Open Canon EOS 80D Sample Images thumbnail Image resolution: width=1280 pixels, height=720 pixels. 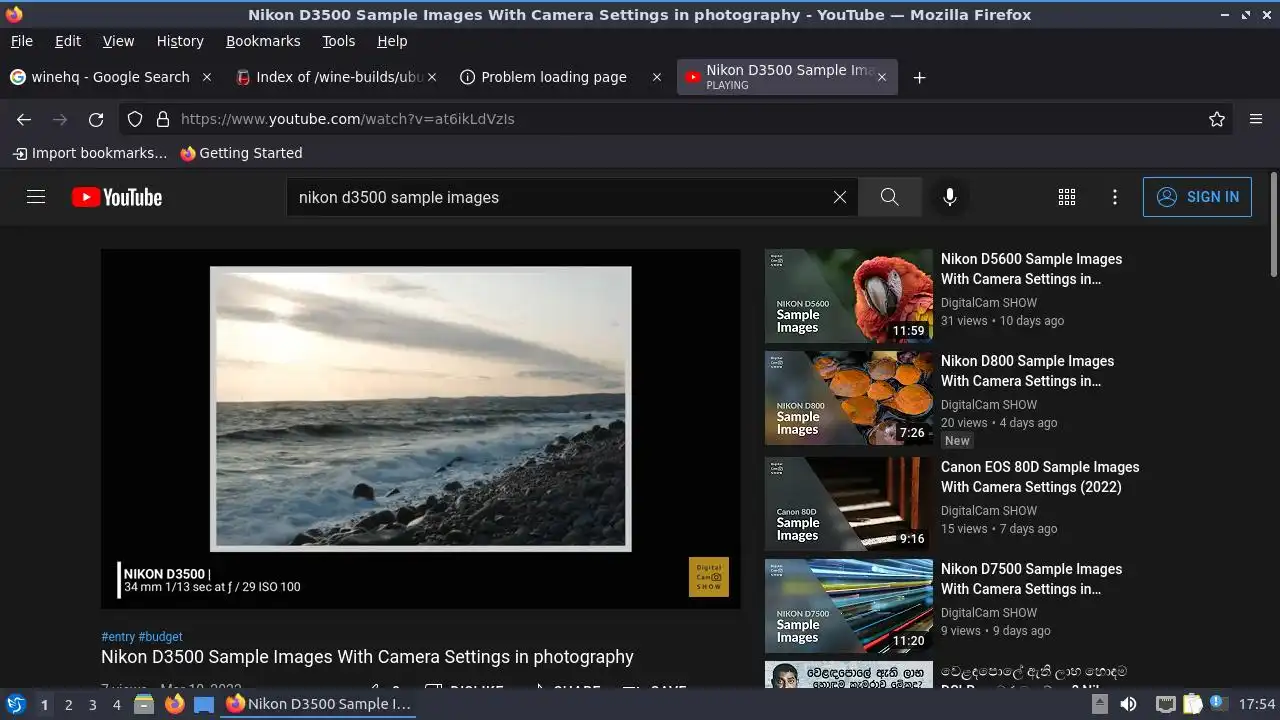tap(849, 504)
